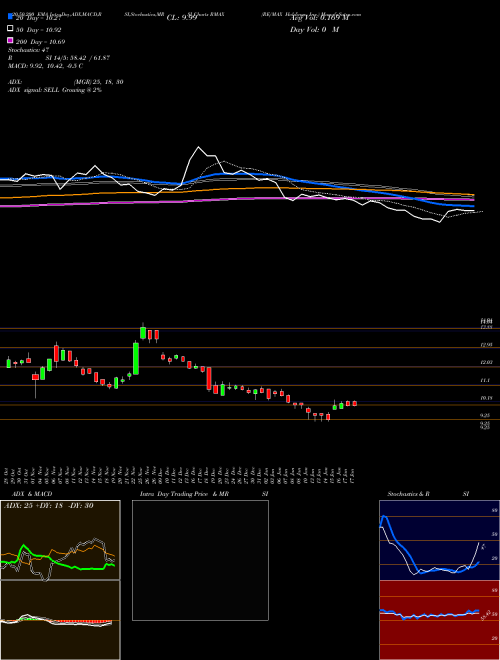Viewport: 500px width, 660px height.
Task: Click the peak of the white moving-average line
Action: tap(199, 147)
